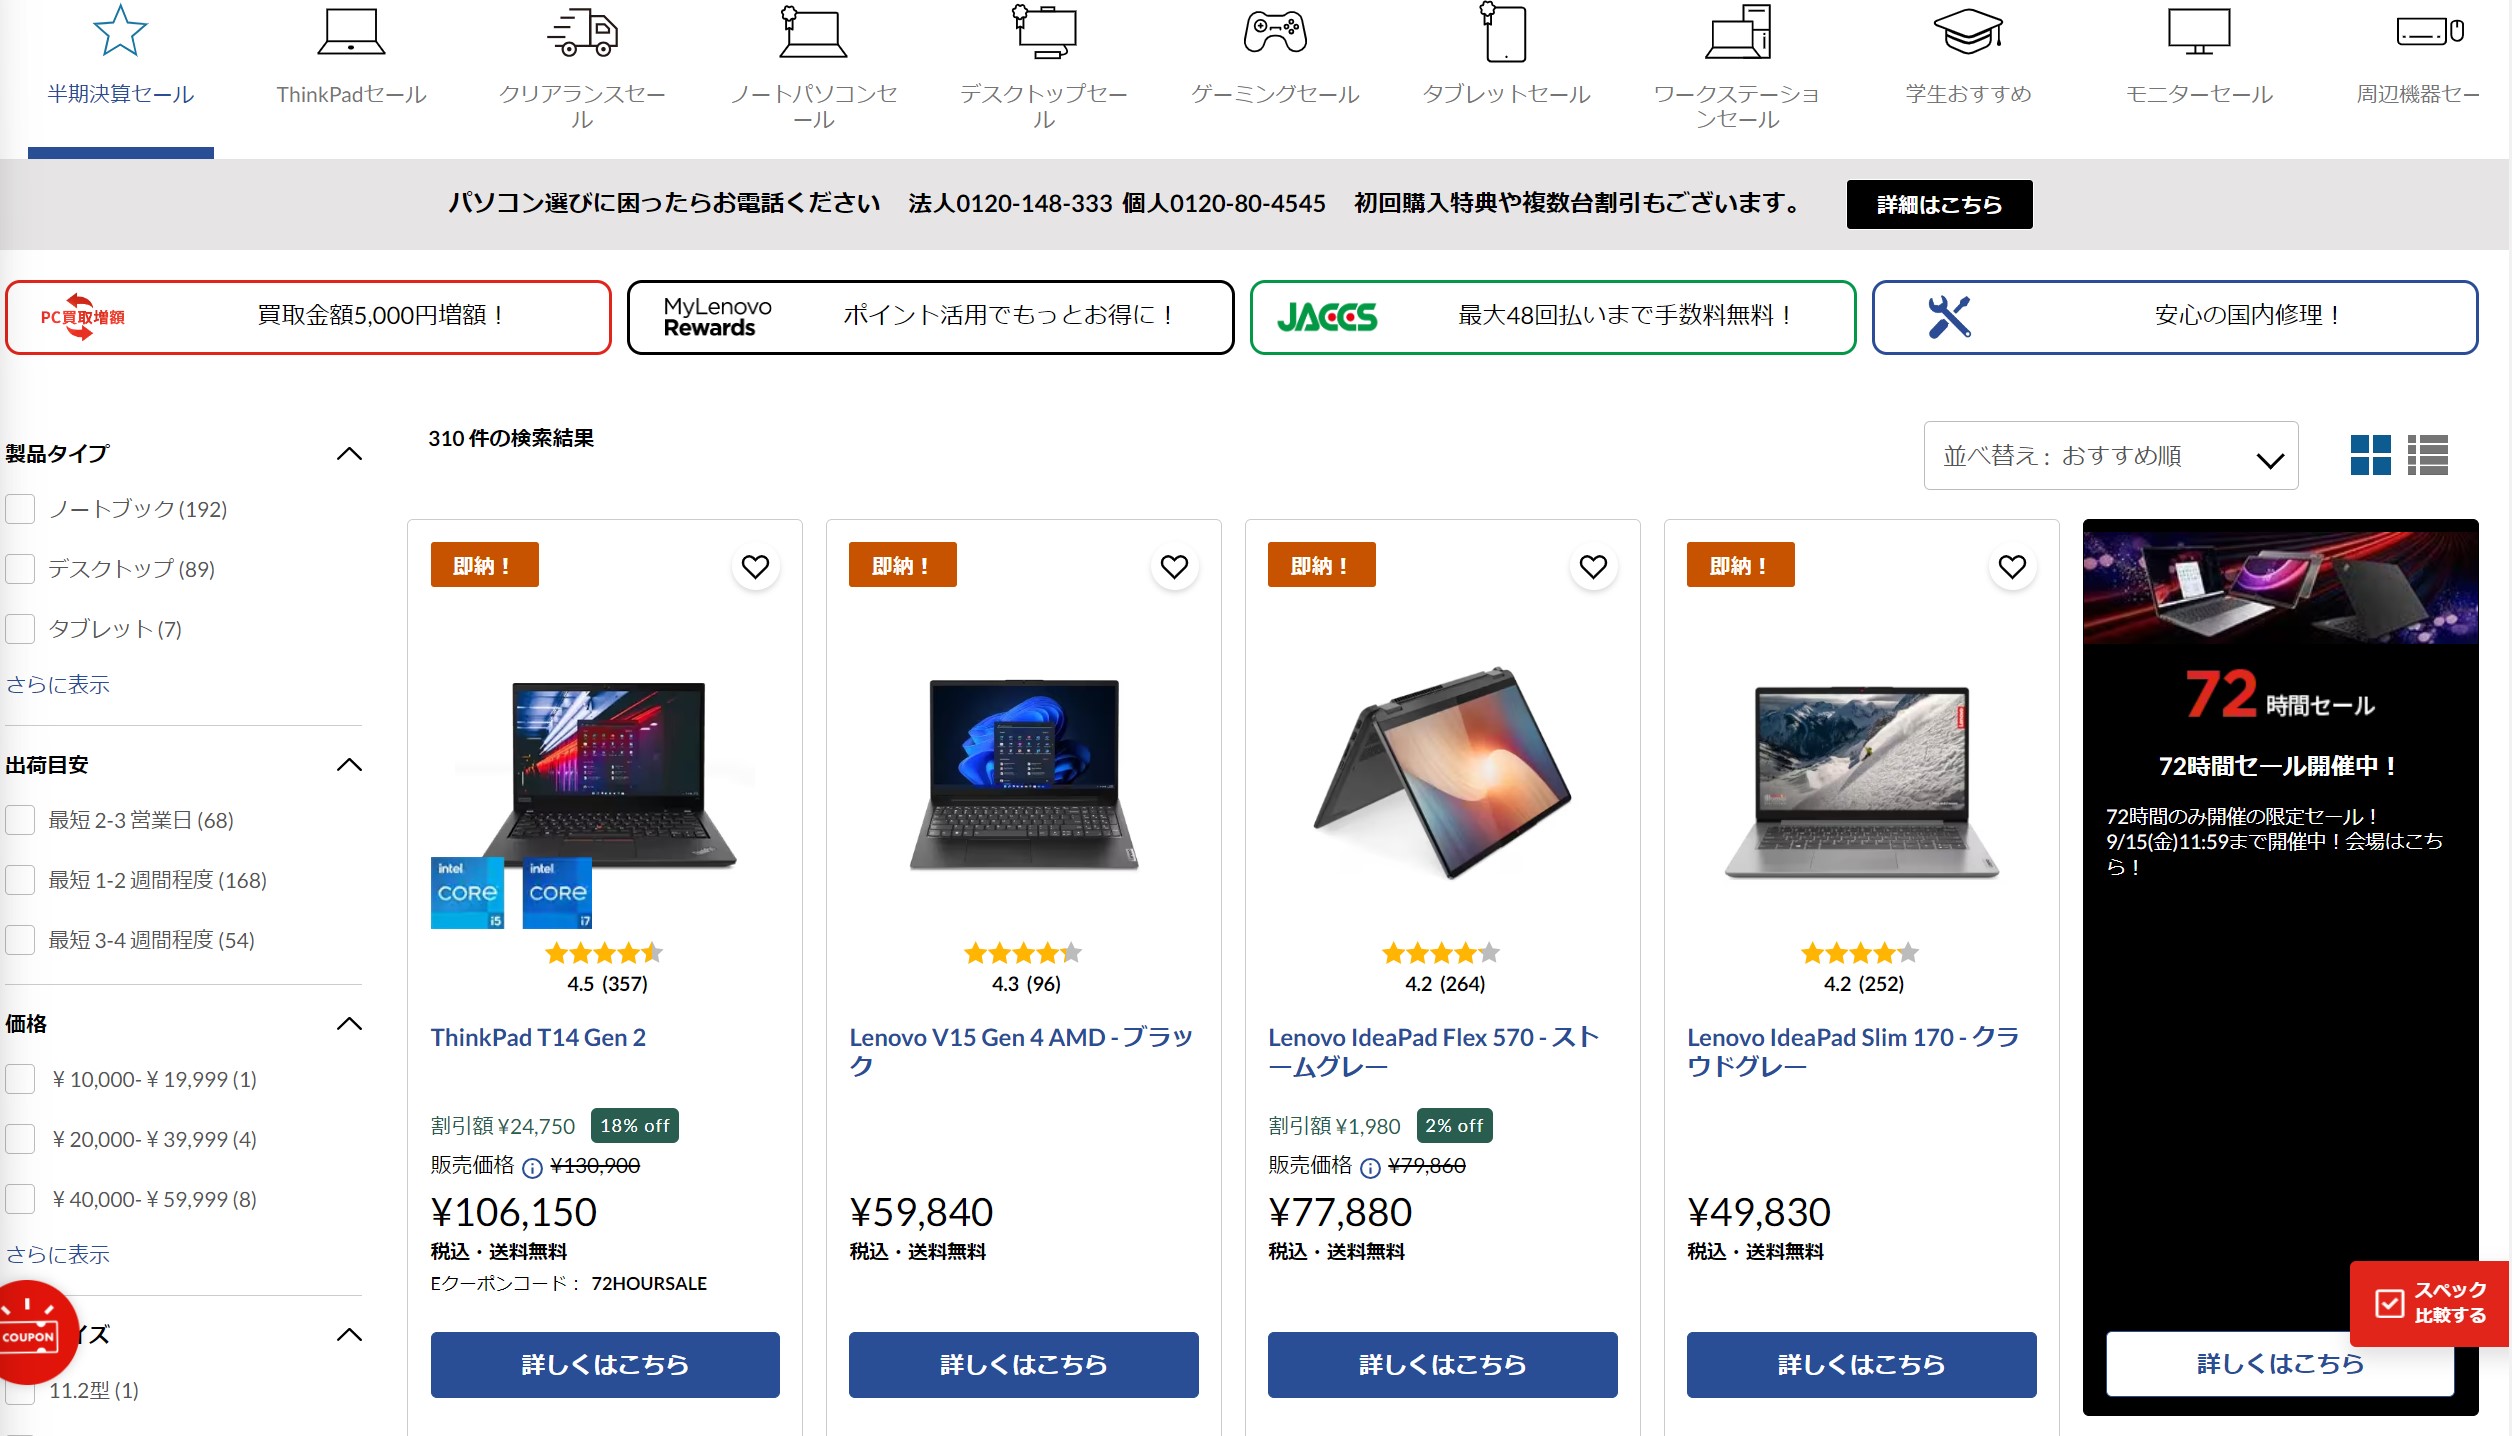Click the info icon beside Flex 570 price
Screen dimensions: 2512x1436
click(1370, 1167)
